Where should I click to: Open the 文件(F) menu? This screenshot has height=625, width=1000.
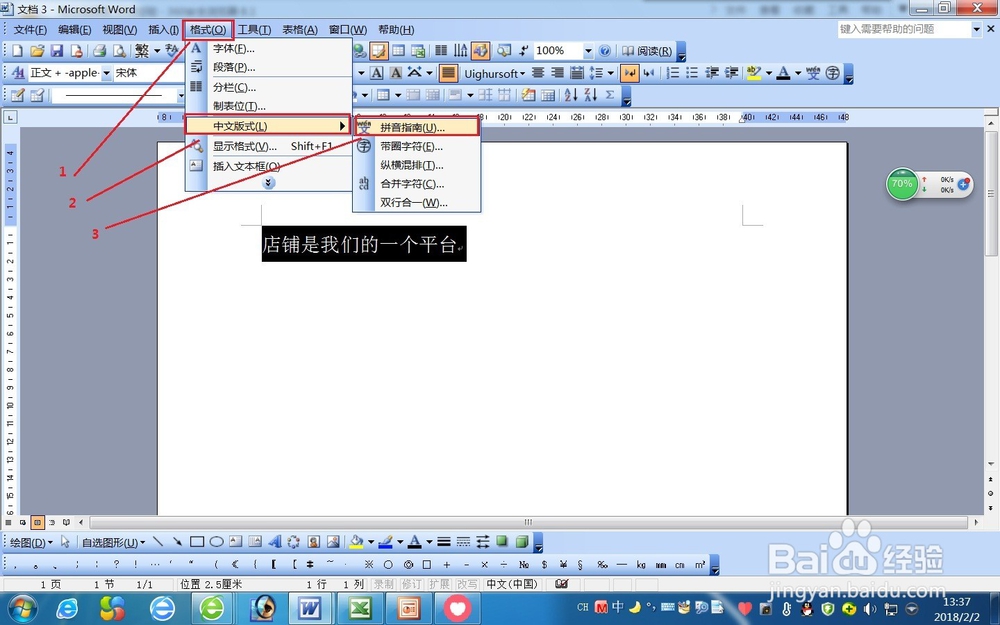(30, 30)
